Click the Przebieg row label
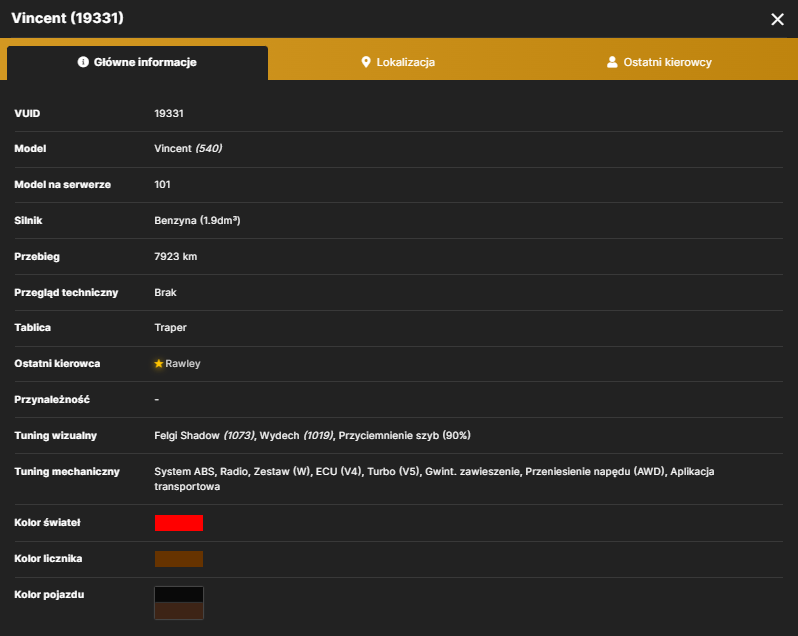 [x=37, y=257]
